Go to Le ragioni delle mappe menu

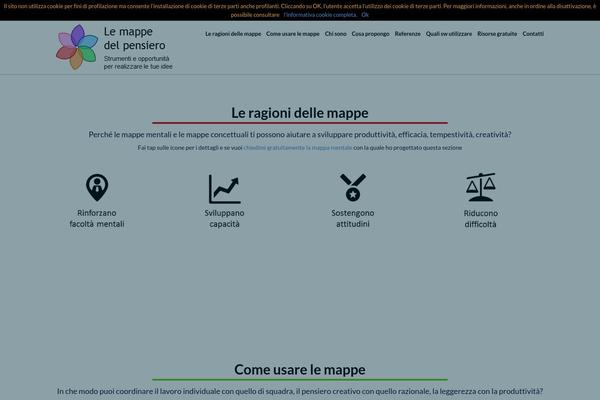pyautogui.click(x=233, y=34)
